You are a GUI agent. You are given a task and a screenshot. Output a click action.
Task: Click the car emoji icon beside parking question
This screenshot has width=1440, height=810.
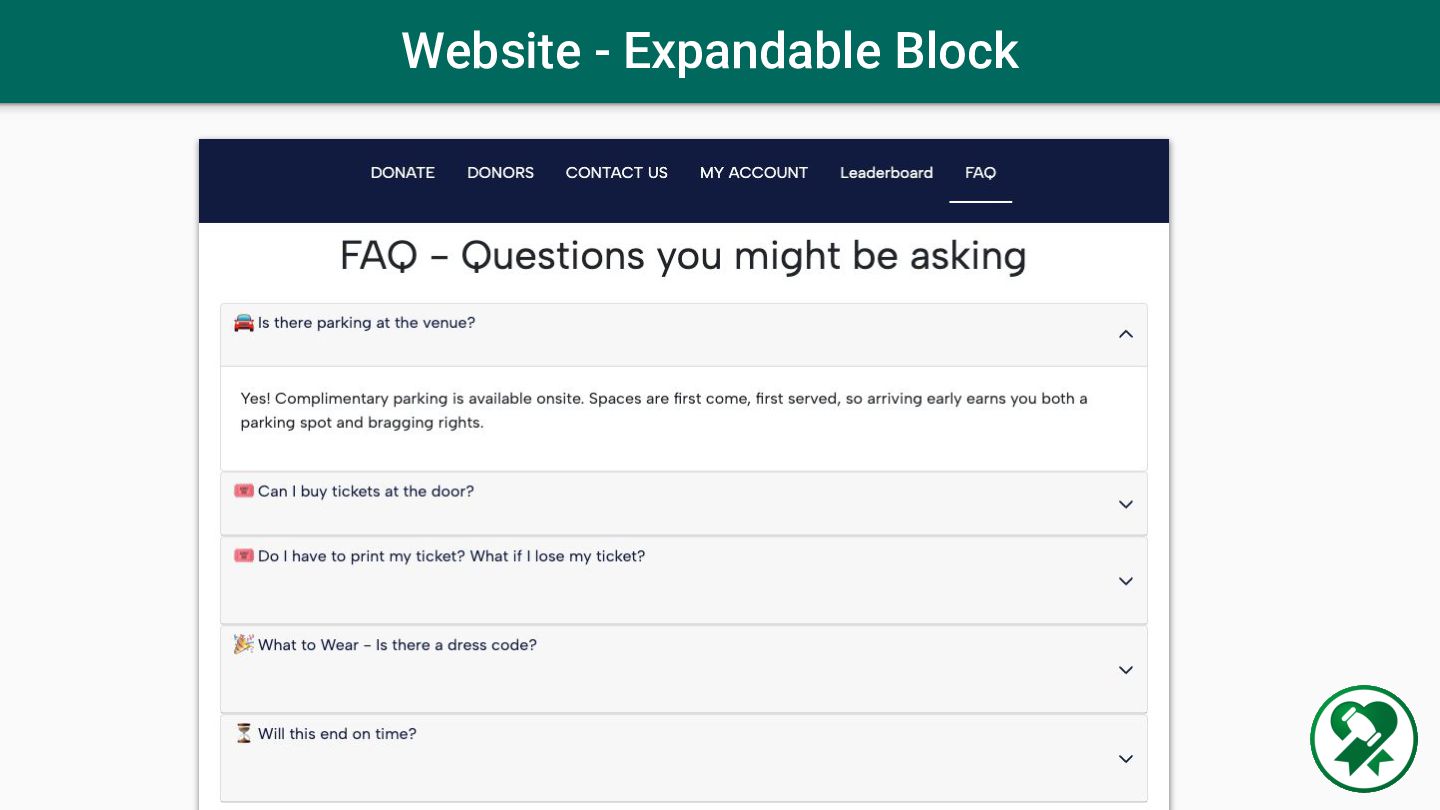coord(244,322)
